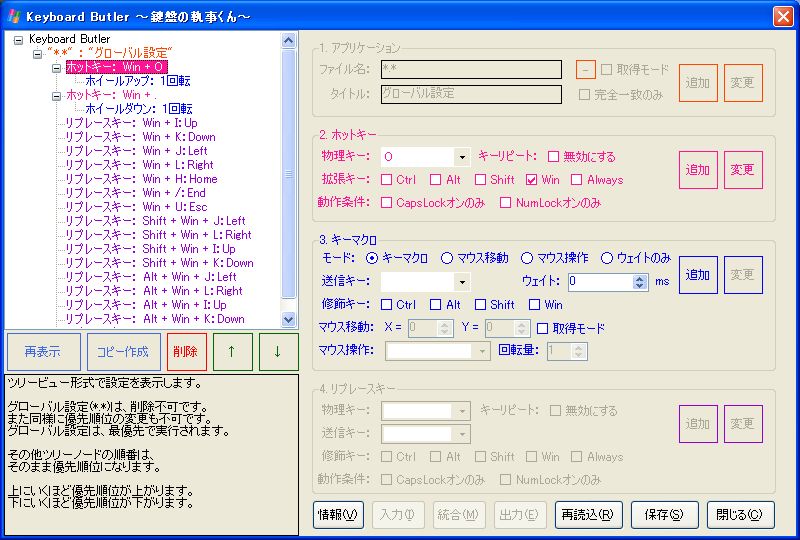Click the Keyboard Butler title bar icon
This screenshot has height=540, width=800.
click(x=14, y=16)
